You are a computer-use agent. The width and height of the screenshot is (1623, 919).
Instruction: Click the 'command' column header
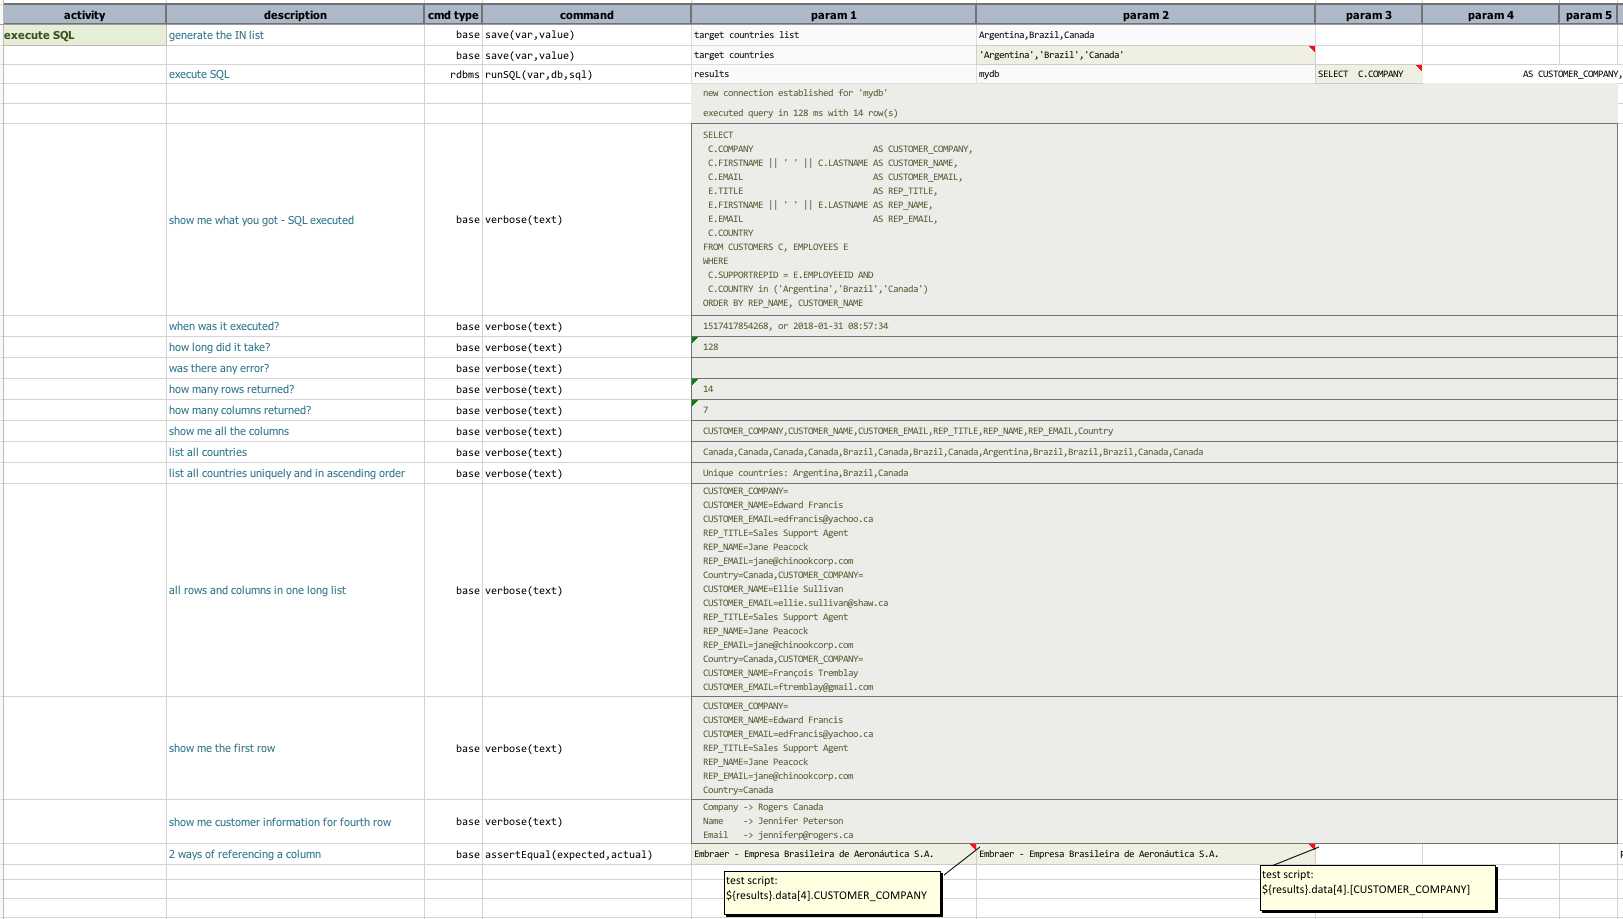coord(587,15)
